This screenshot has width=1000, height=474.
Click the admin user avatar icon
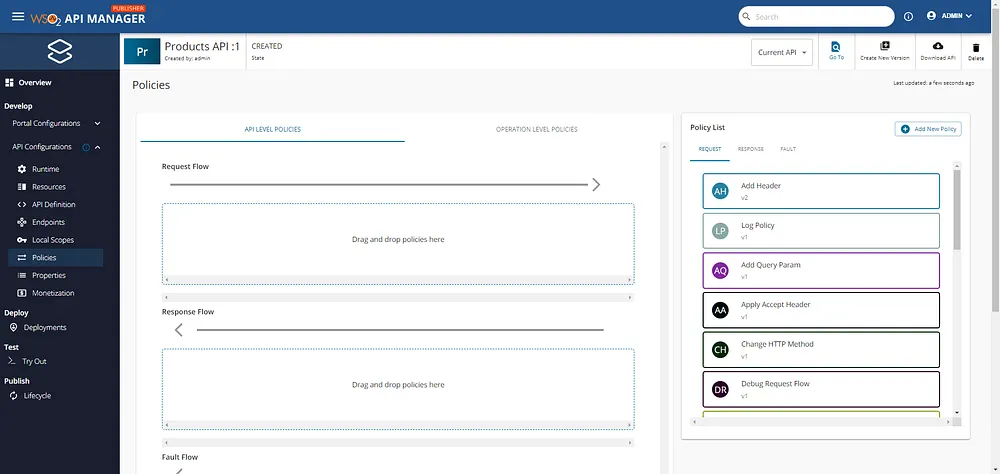[931, 16]
